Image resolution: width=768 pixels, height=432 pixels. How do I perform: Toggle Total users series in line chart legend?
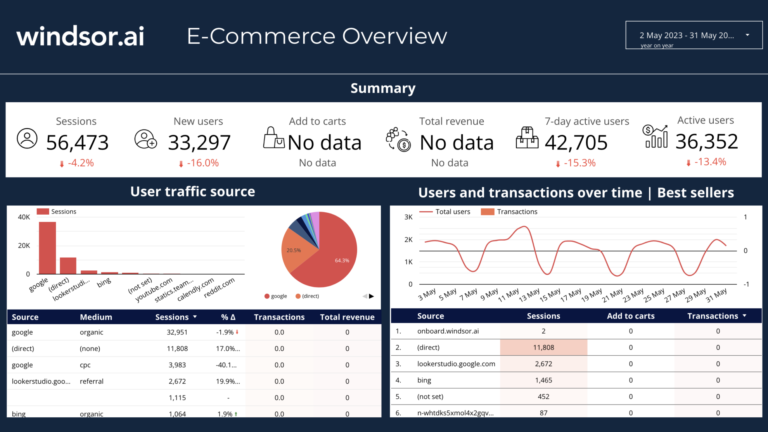[445, 212]
